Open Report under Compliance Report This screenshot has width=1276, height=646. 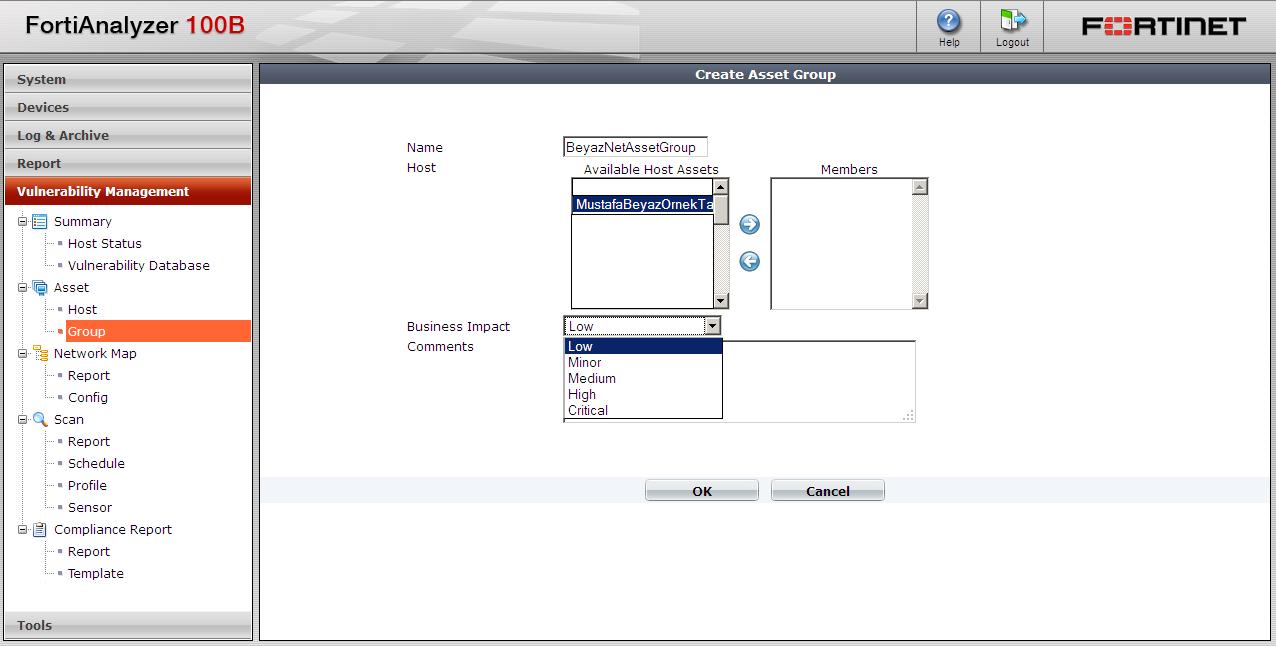pyautogui.click(x=89, y=551)
